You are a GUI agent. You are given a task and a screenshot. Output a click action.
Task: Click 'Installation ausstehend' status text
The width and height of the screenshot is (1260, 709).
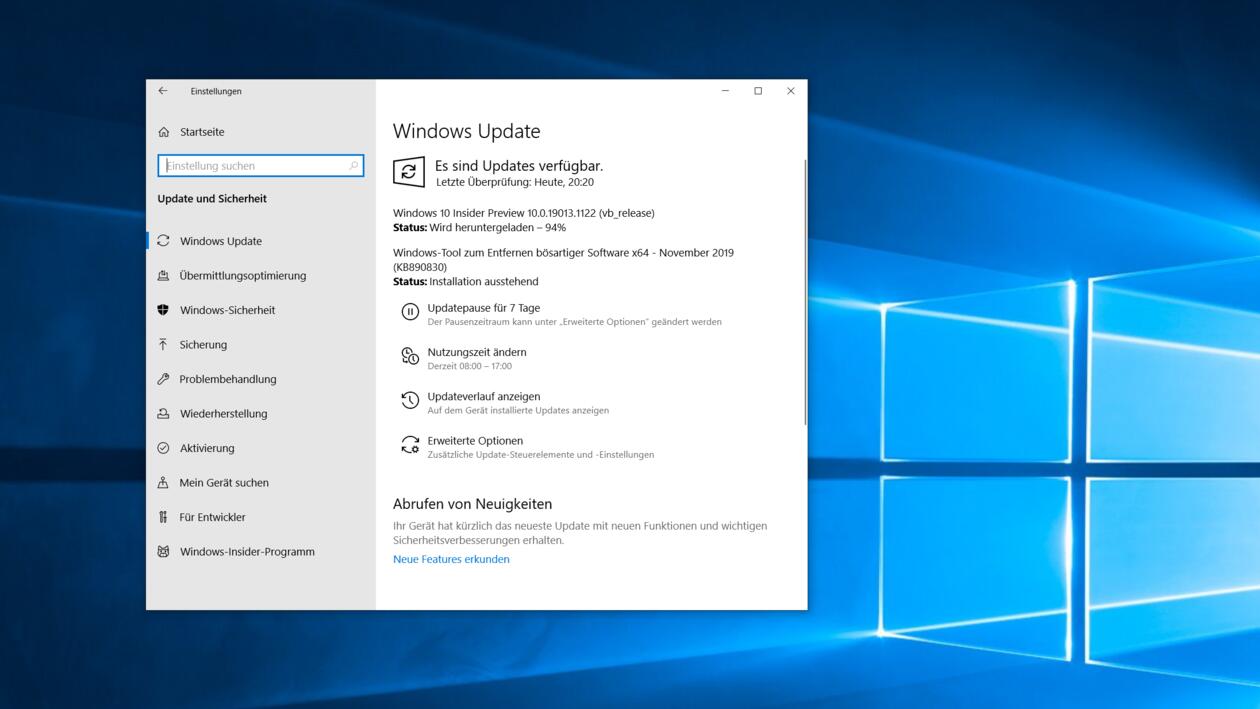click(484, 282)
